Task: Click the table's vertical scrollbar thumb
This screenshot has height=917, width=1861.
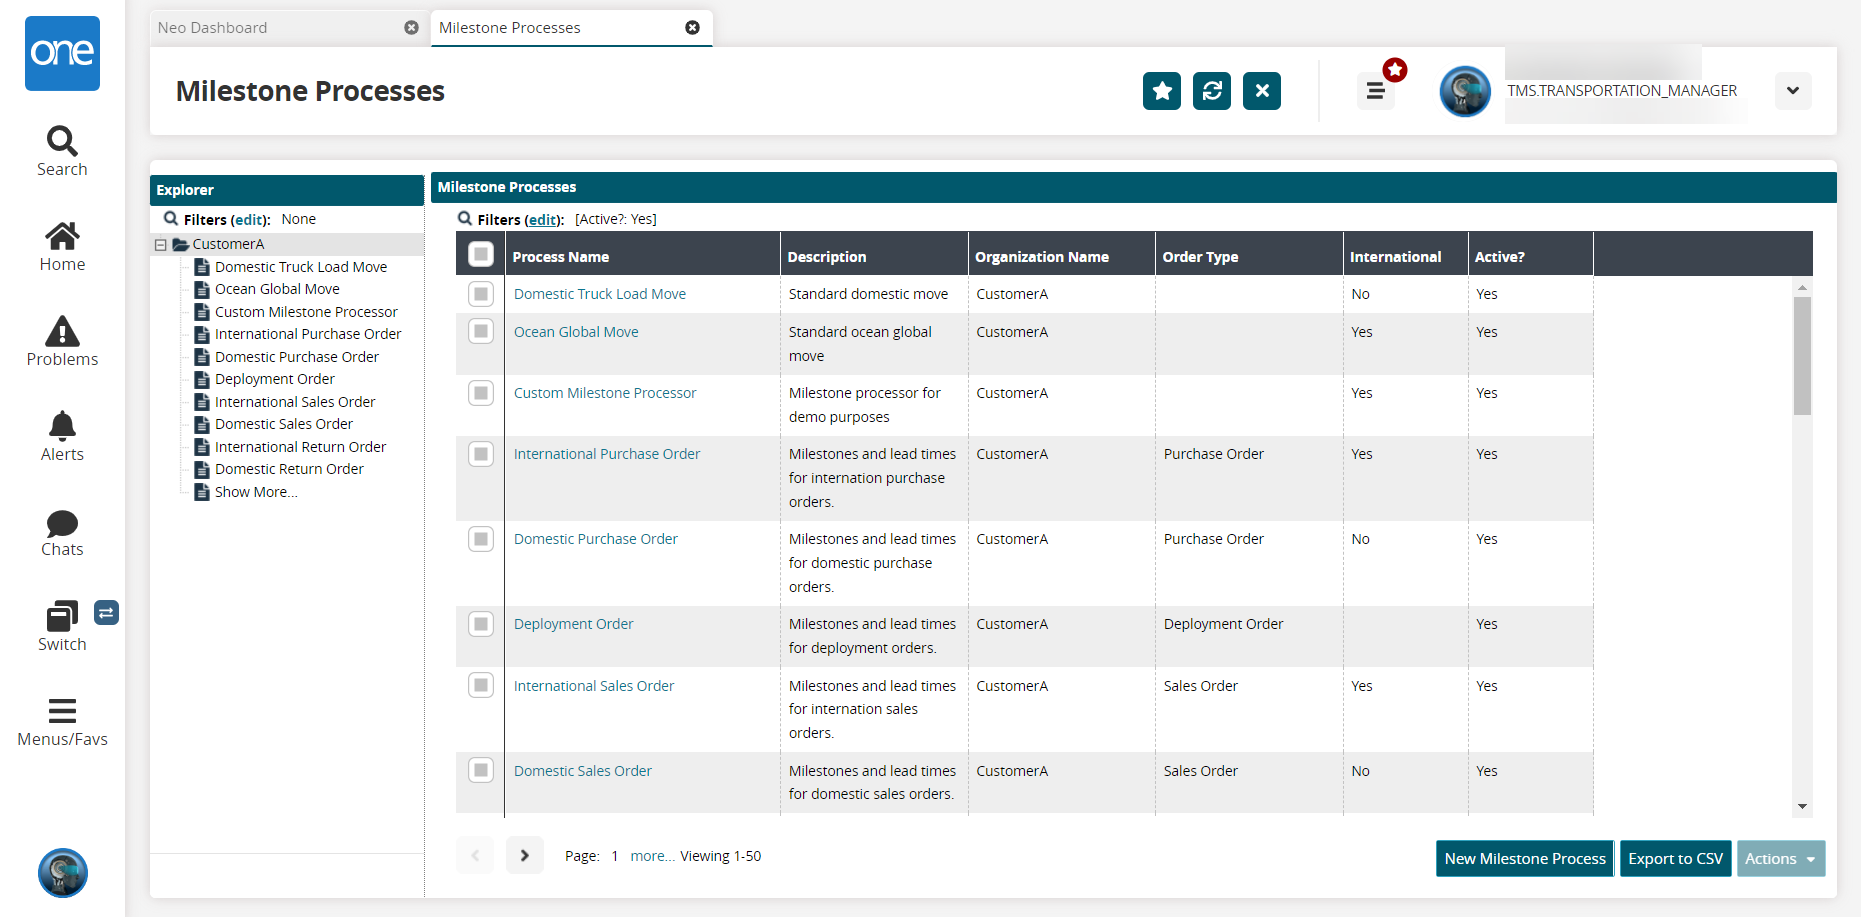Action: click(x=1802, y=355)
